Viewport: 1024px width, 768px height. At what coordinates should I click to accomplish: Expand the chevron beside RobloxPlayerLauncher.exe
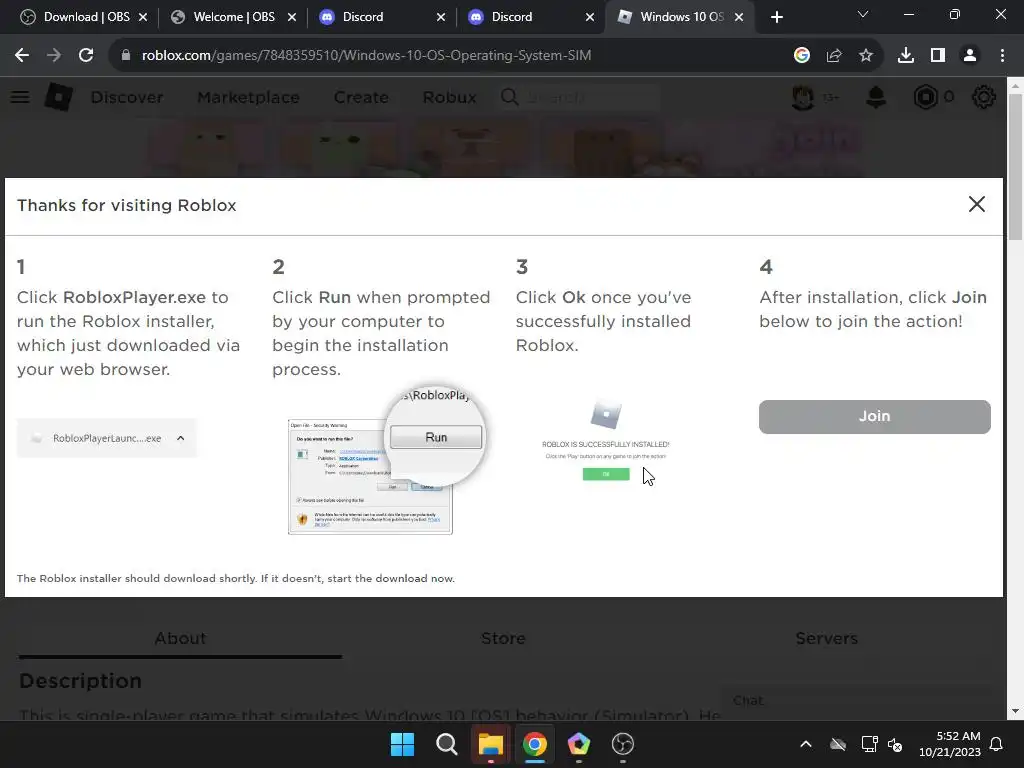(x=181, y=438)
